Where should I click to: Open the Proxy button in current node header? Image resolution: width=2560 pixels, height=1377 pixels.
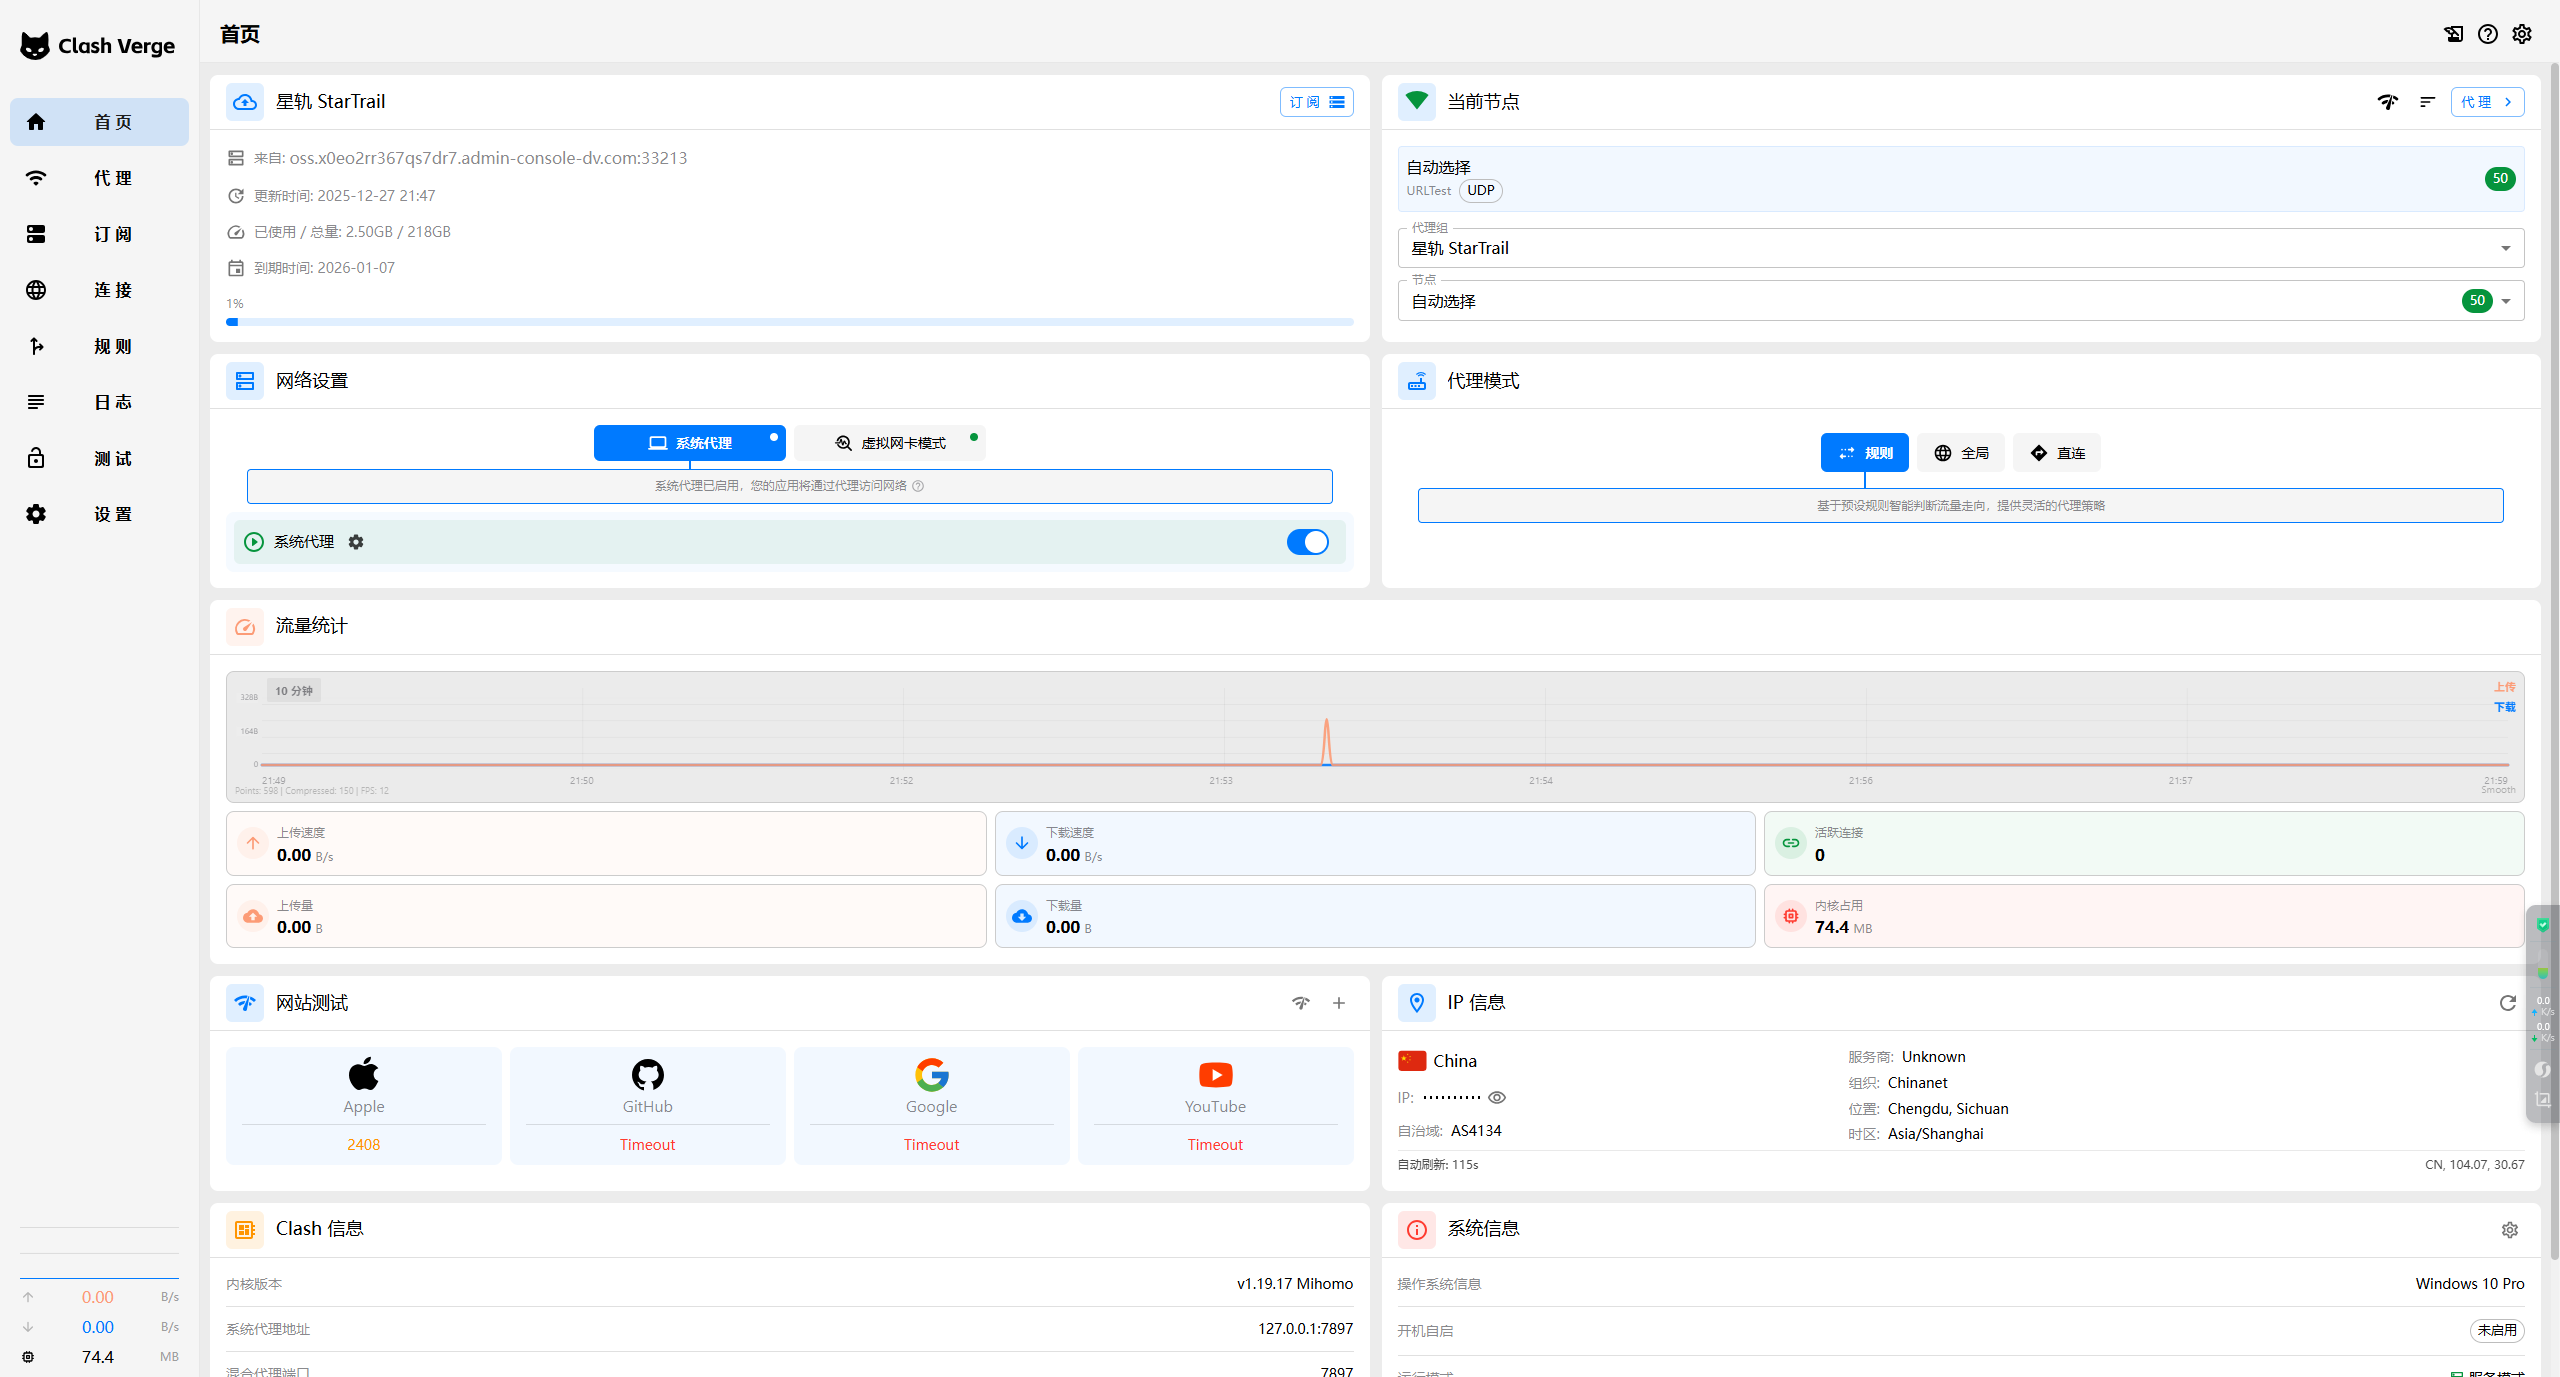2486,102
